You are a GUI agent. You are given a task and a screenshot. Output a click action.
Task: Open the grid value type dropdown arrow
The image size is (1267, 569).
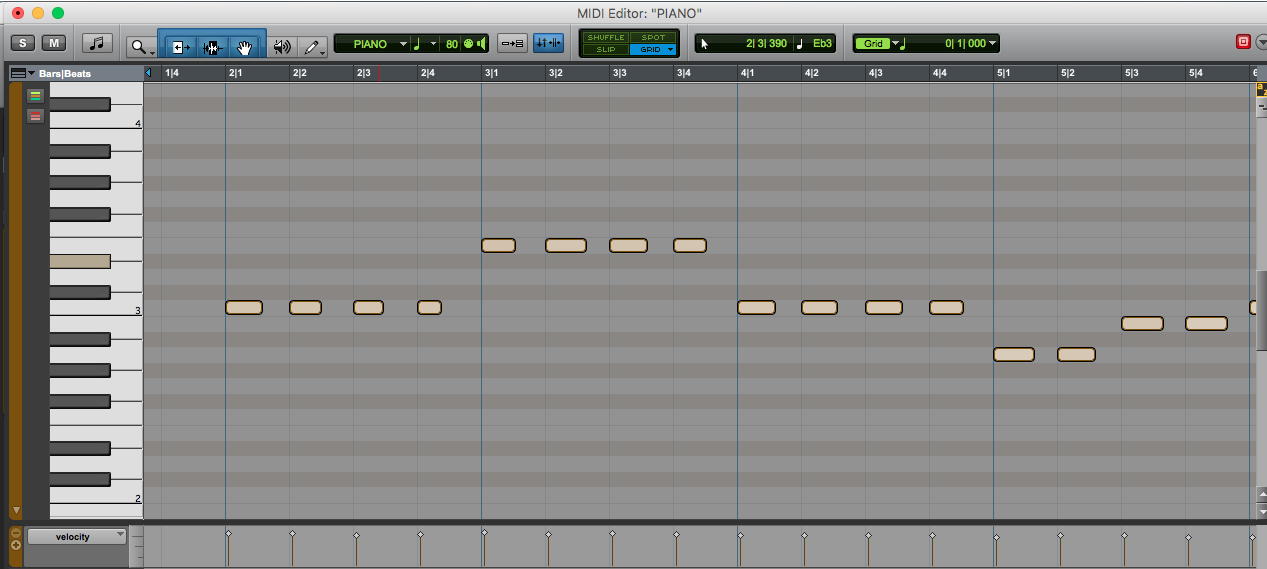(x=896, y=44)
